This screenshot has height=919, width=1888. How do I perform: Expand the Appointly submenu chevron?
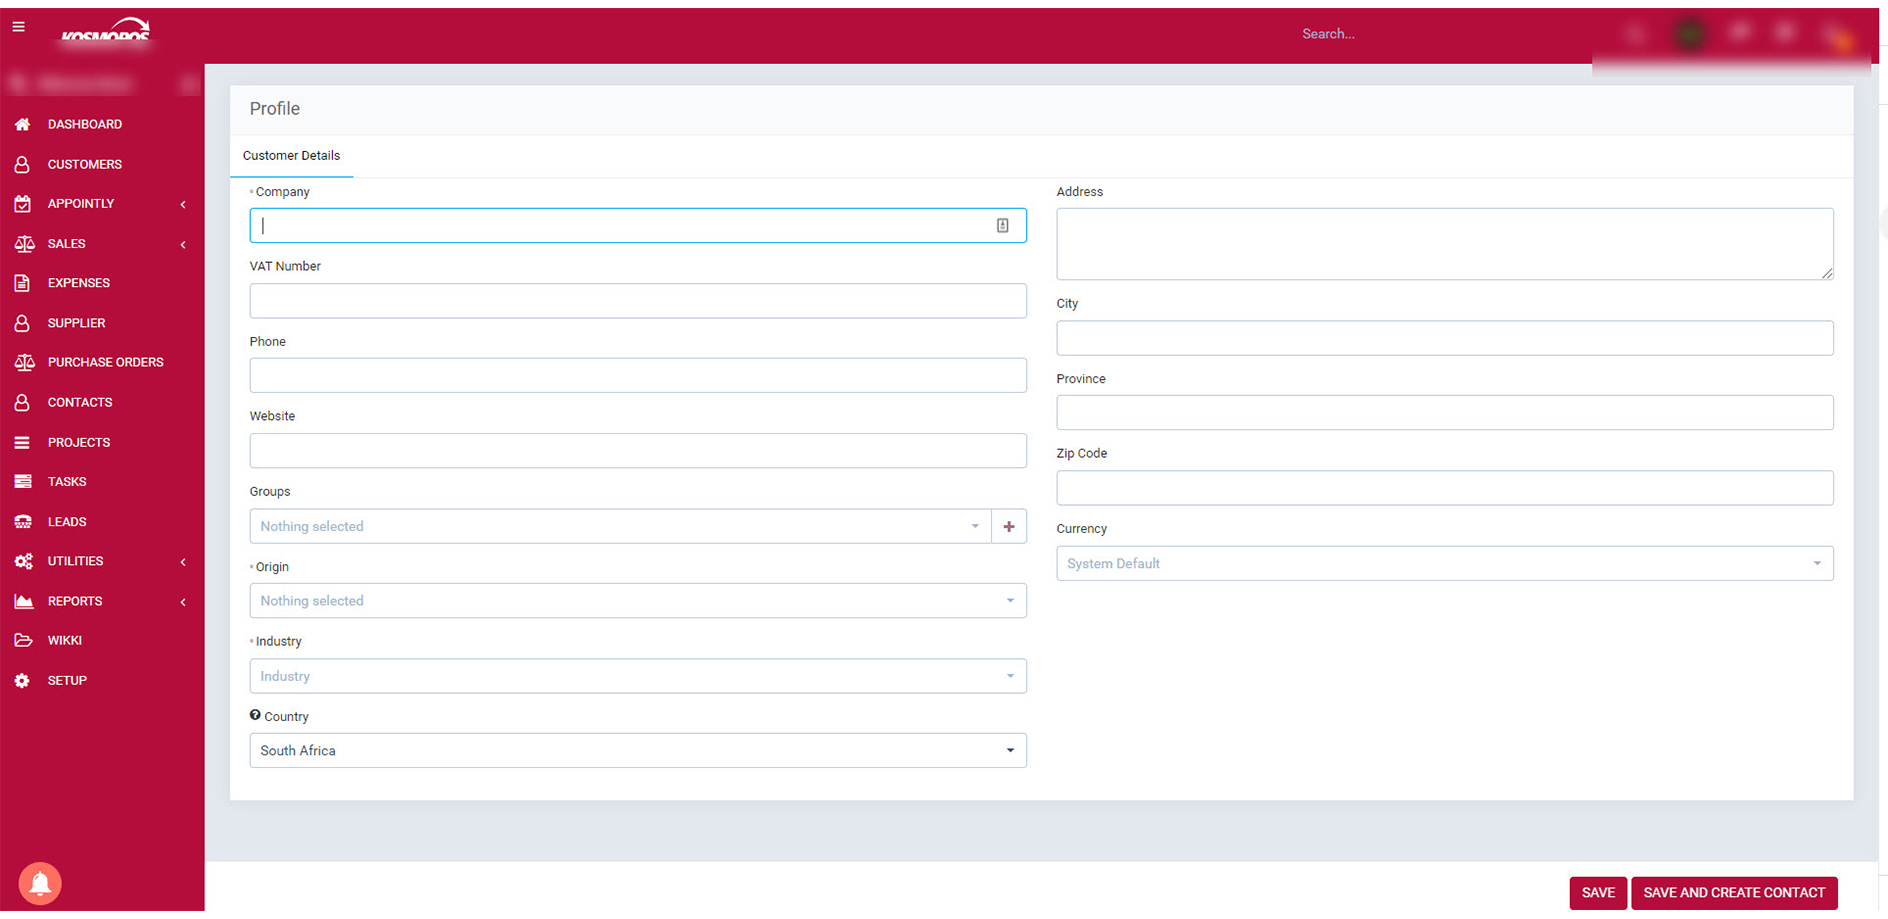pos(183,204)
